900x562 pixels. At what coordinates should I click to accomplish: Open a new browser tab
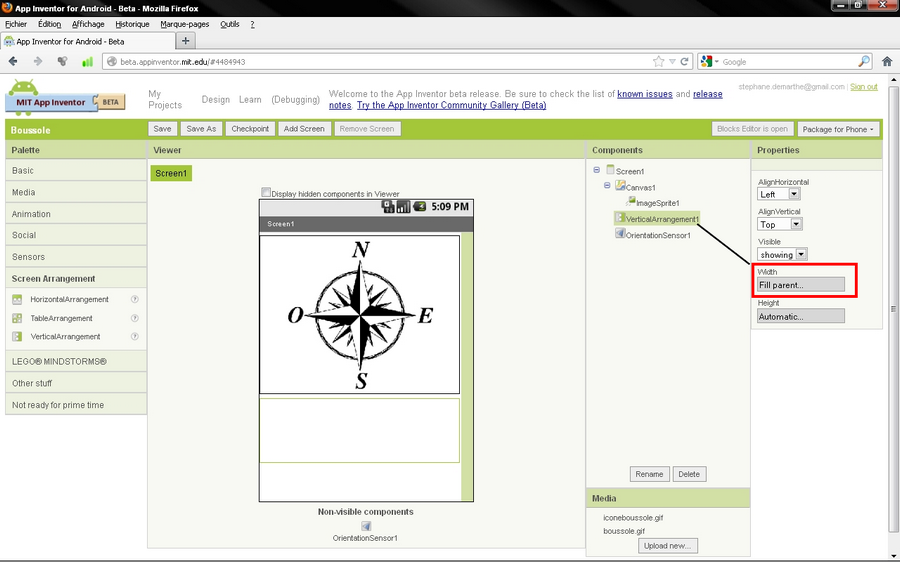coord(186,41)
